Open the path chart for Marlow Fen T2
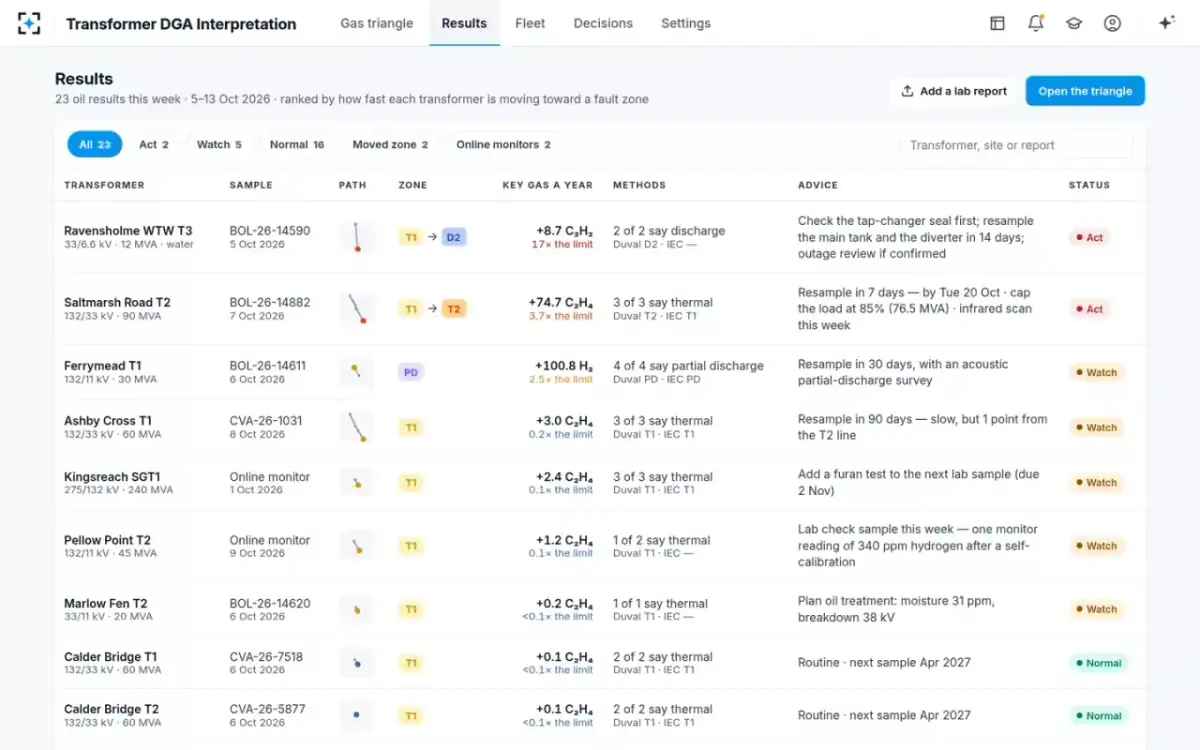1200x750 pixels. [357, 609]
